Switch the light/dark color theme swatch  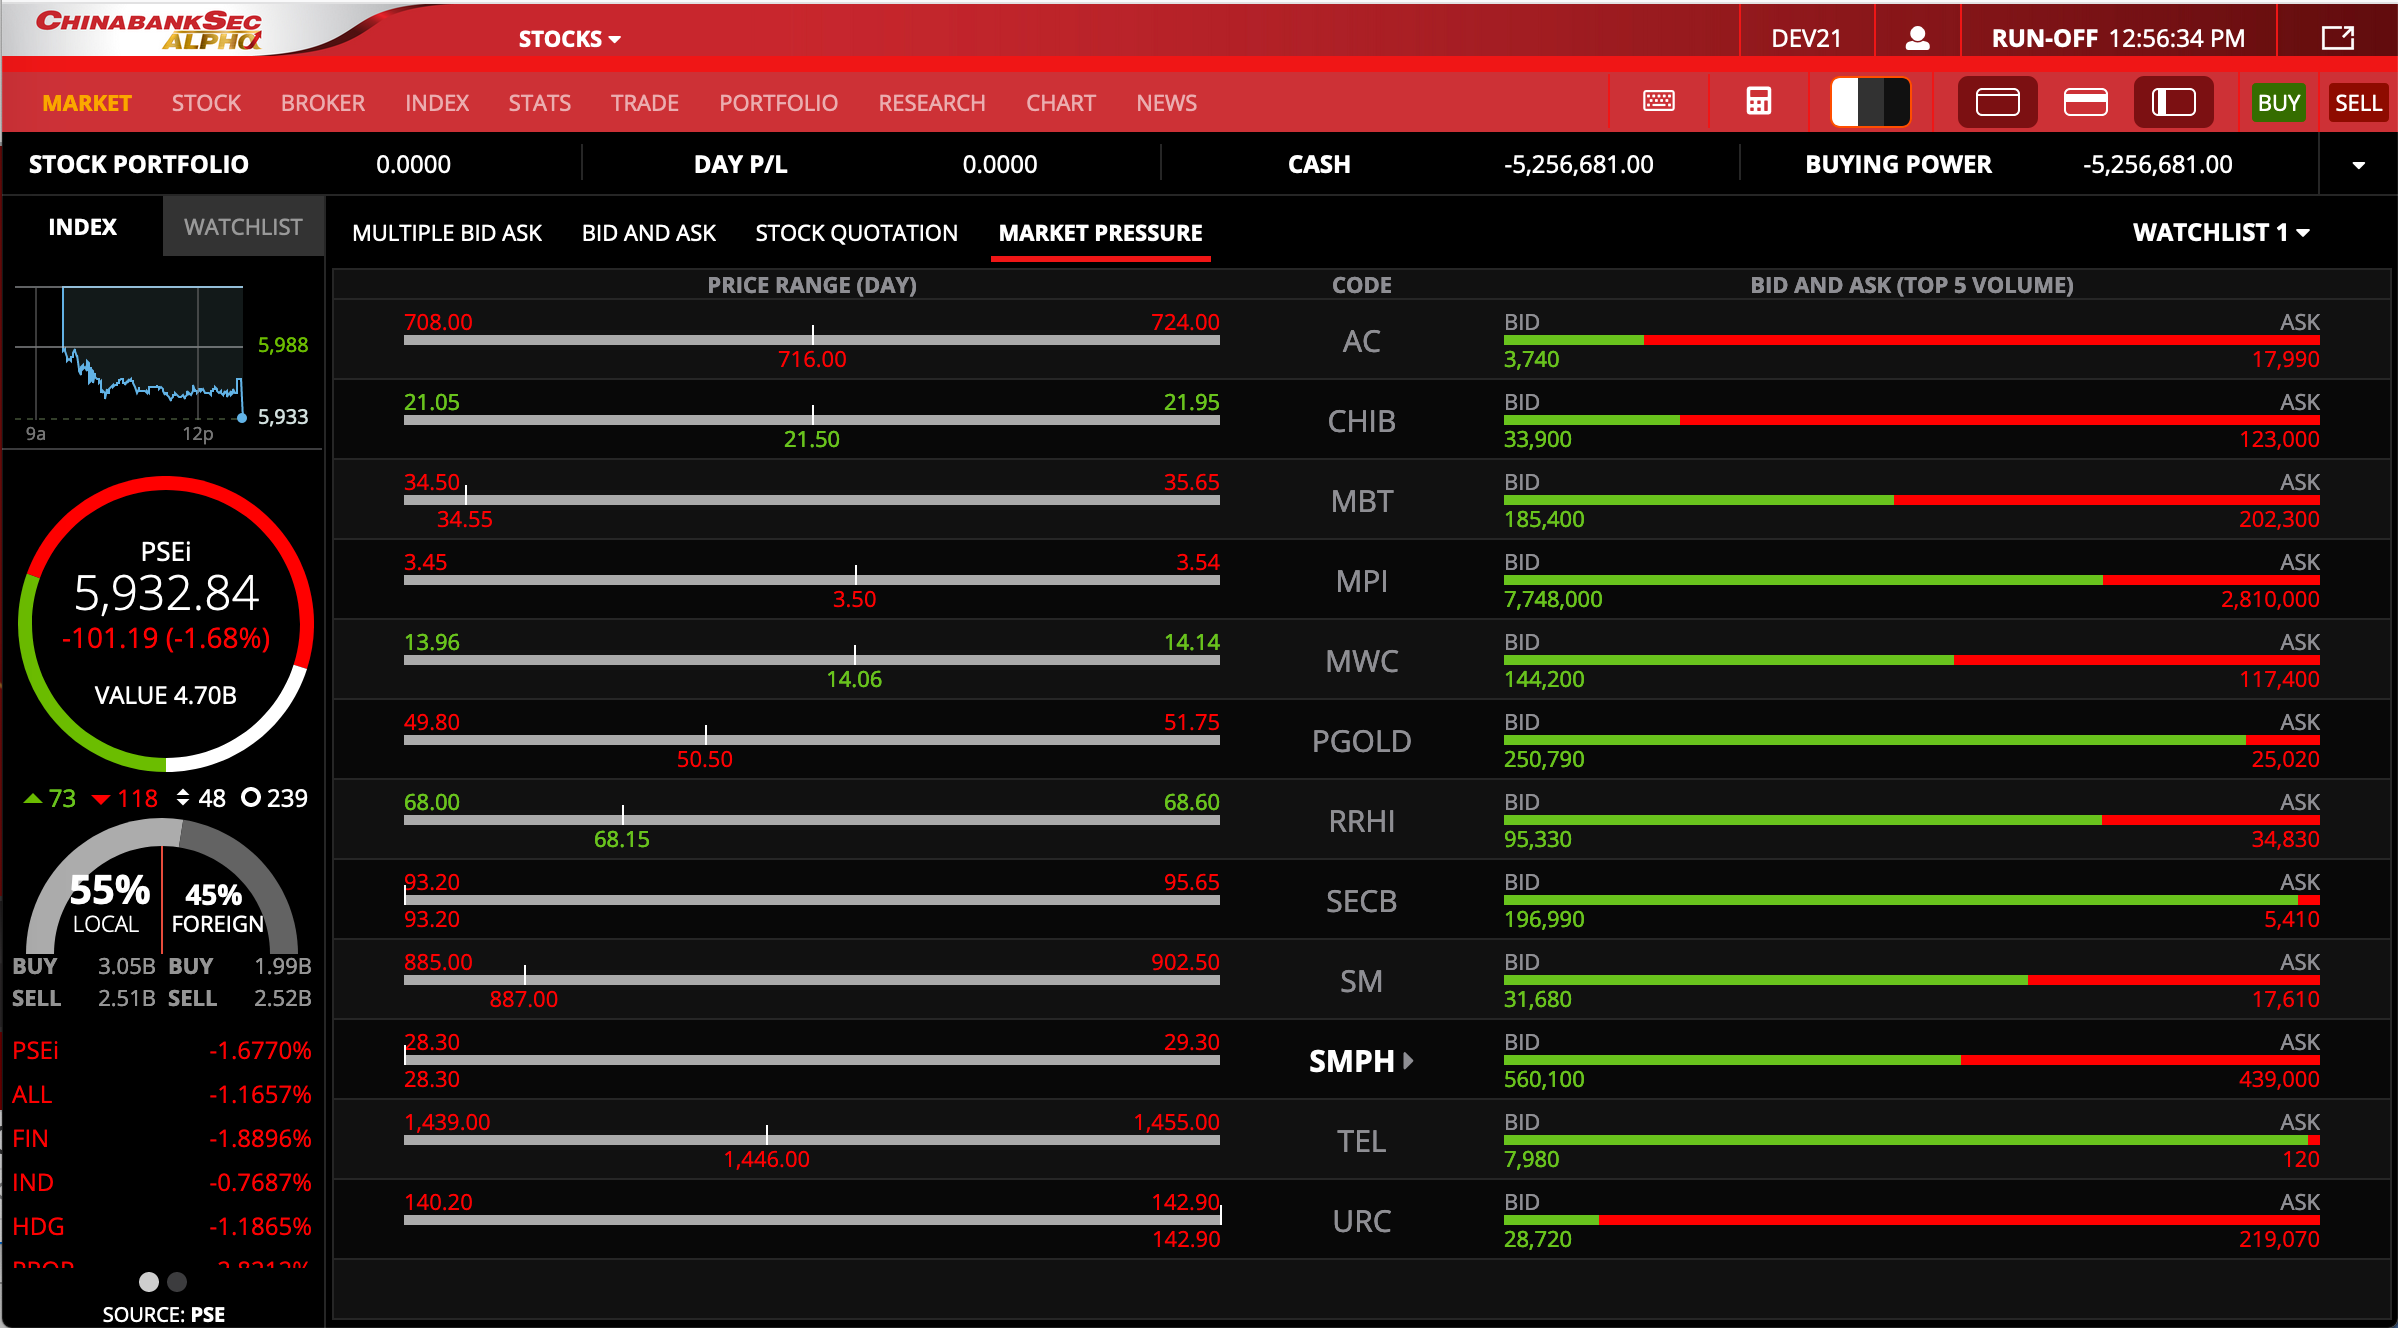coord(1870,102)
